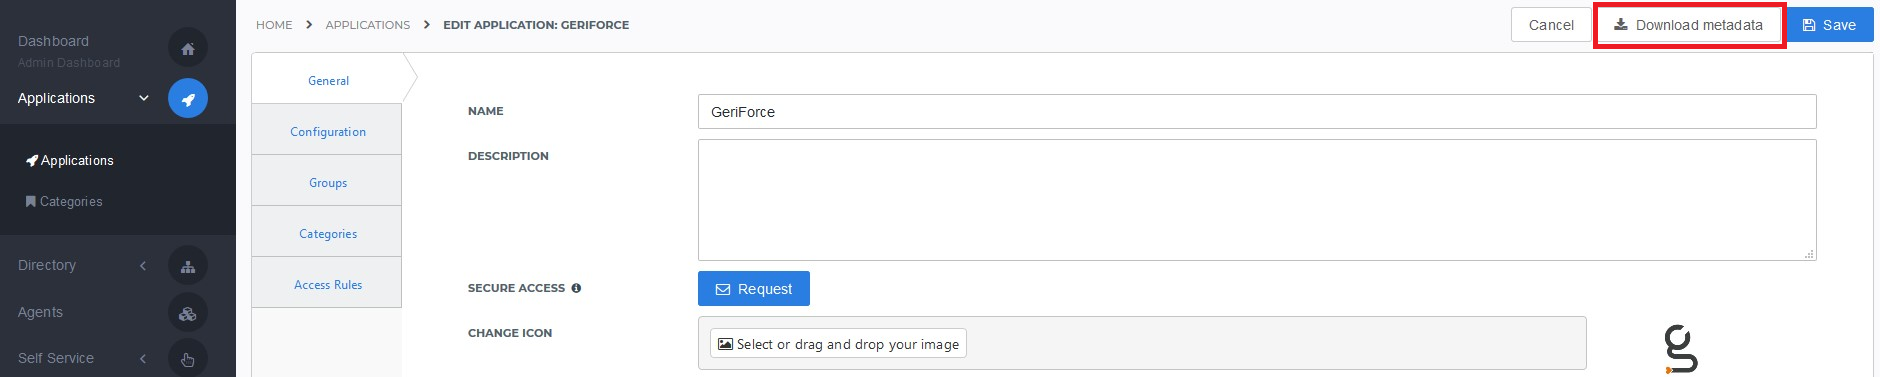Click the Secure Access info icon
This screenshot has height=377, width=1880.
[576, 288]
